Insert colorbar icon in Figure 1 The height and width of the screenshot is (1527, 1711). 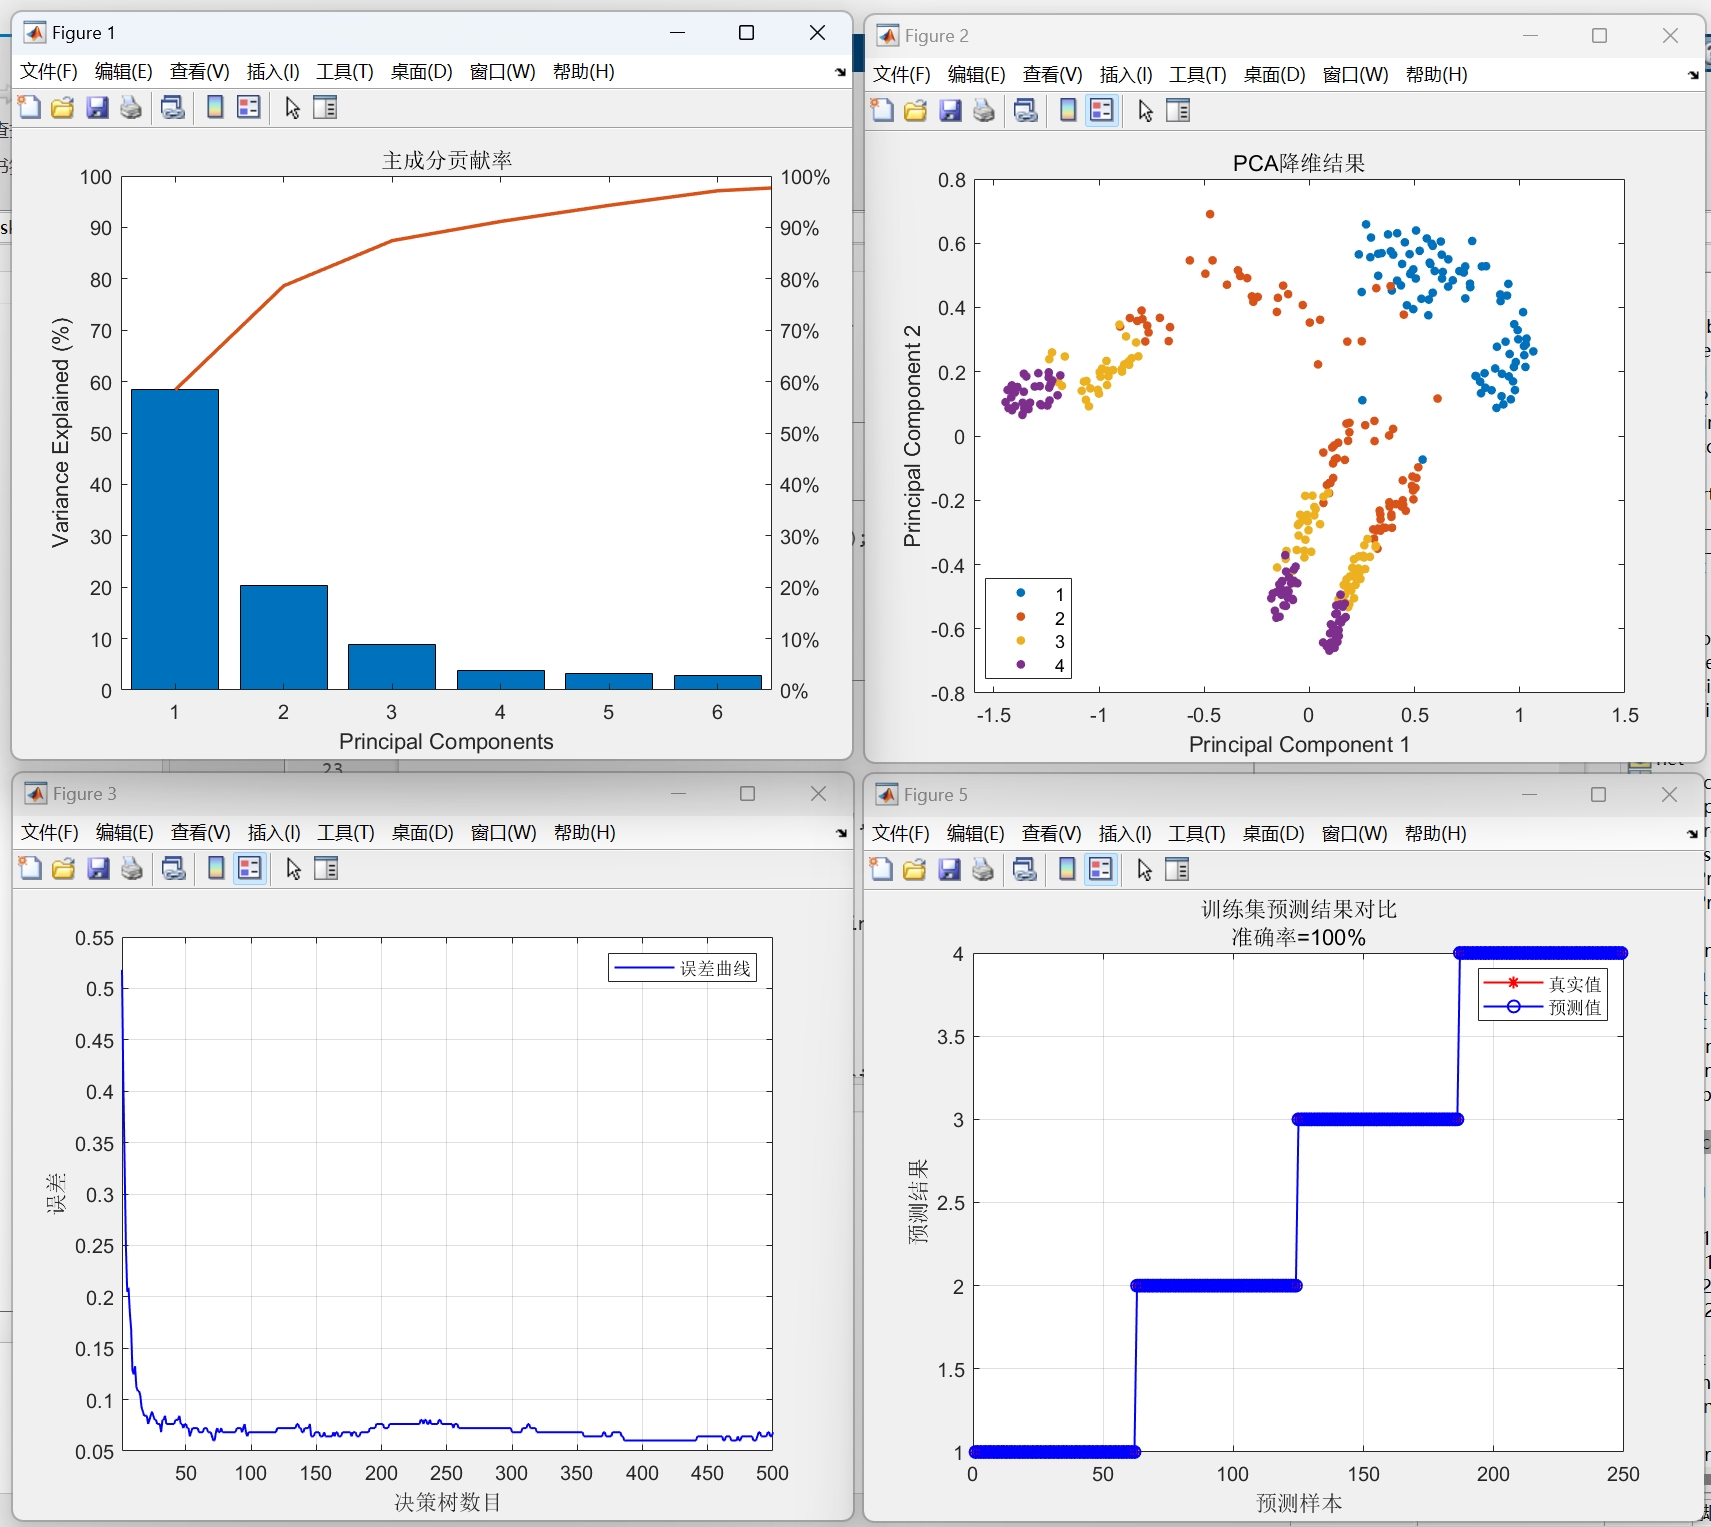(215, 107)
